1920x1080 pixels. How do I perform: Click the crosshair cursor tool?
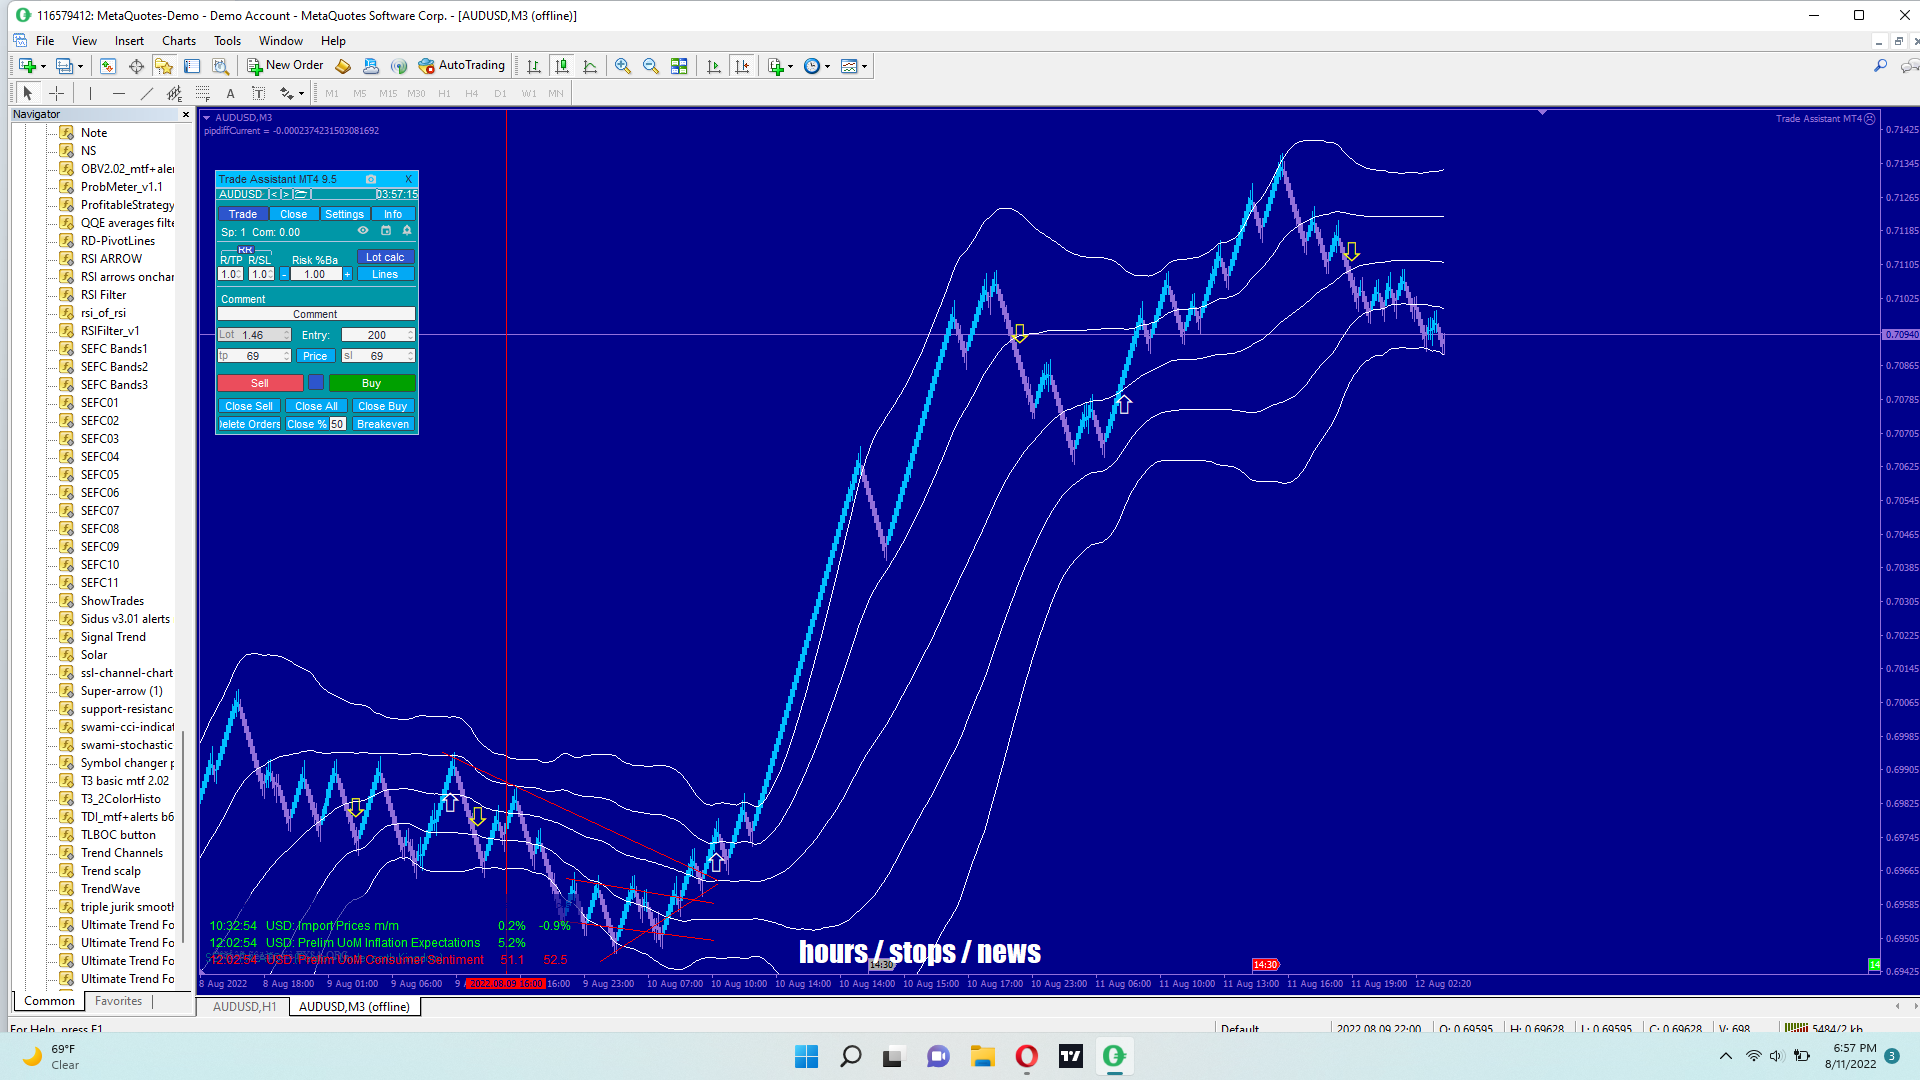pos(57,93)
